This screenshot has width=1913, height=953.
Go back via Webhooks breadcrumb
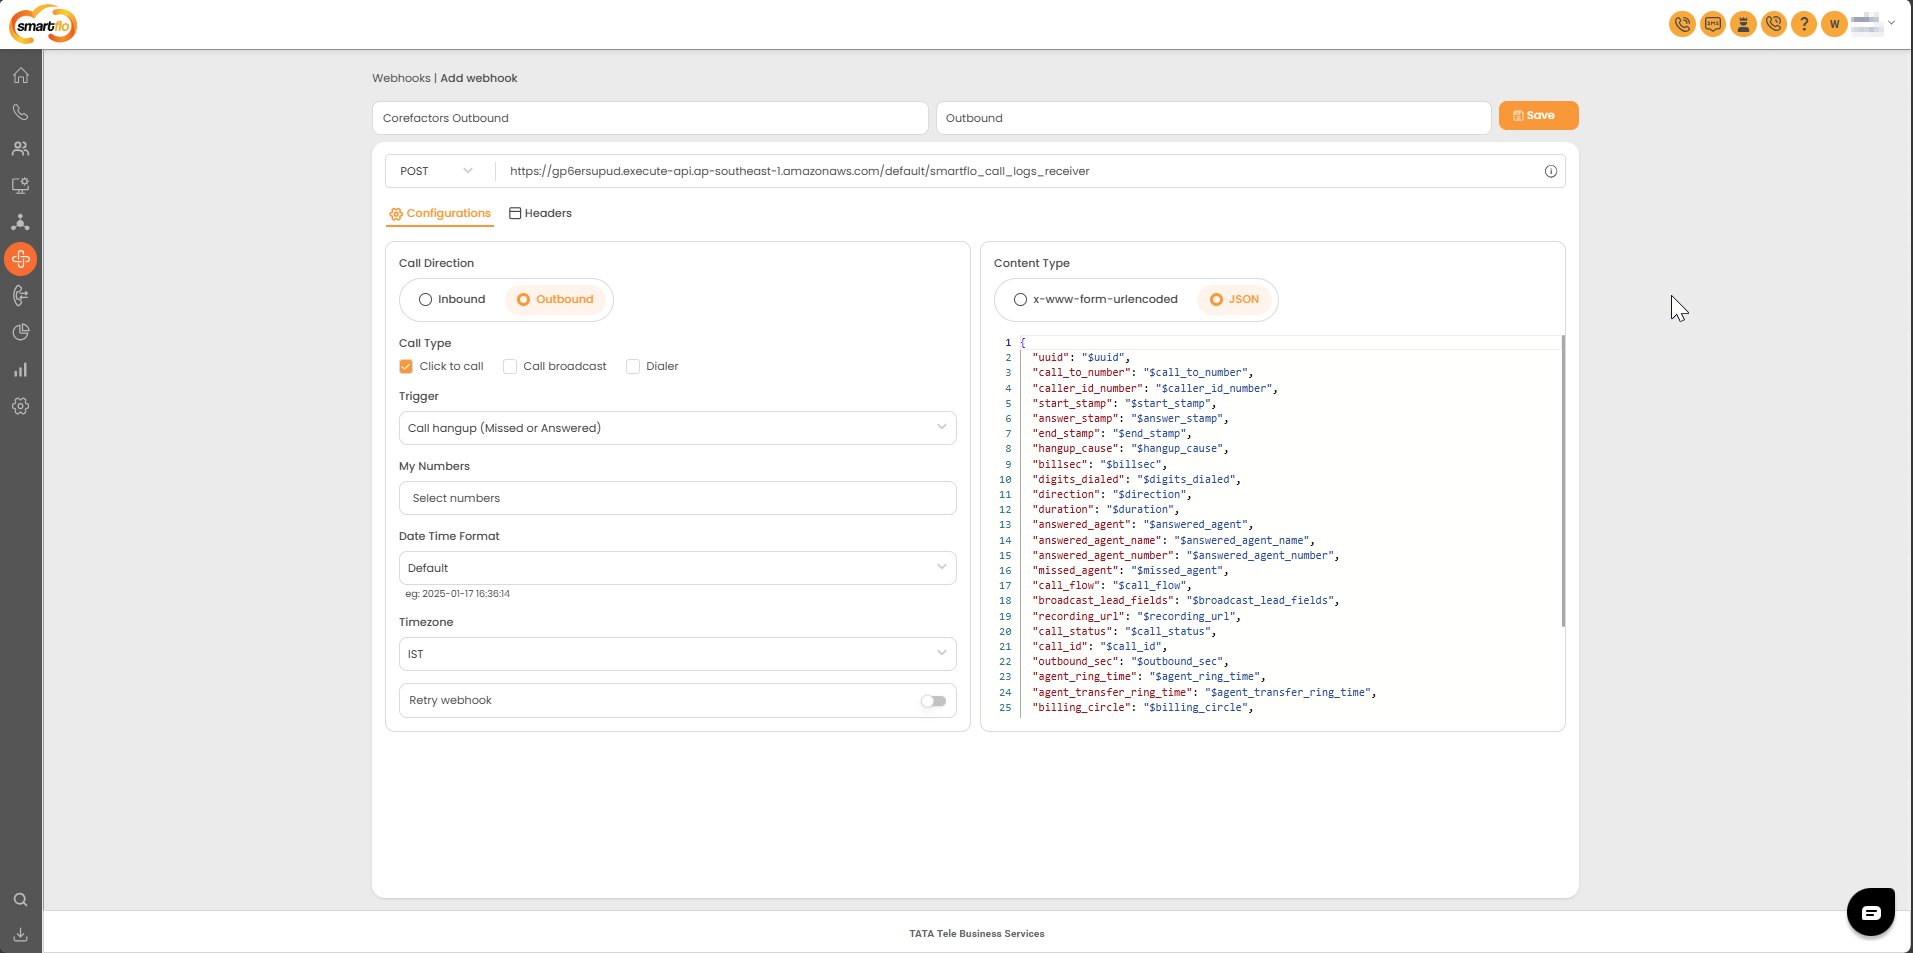(401, 78)
